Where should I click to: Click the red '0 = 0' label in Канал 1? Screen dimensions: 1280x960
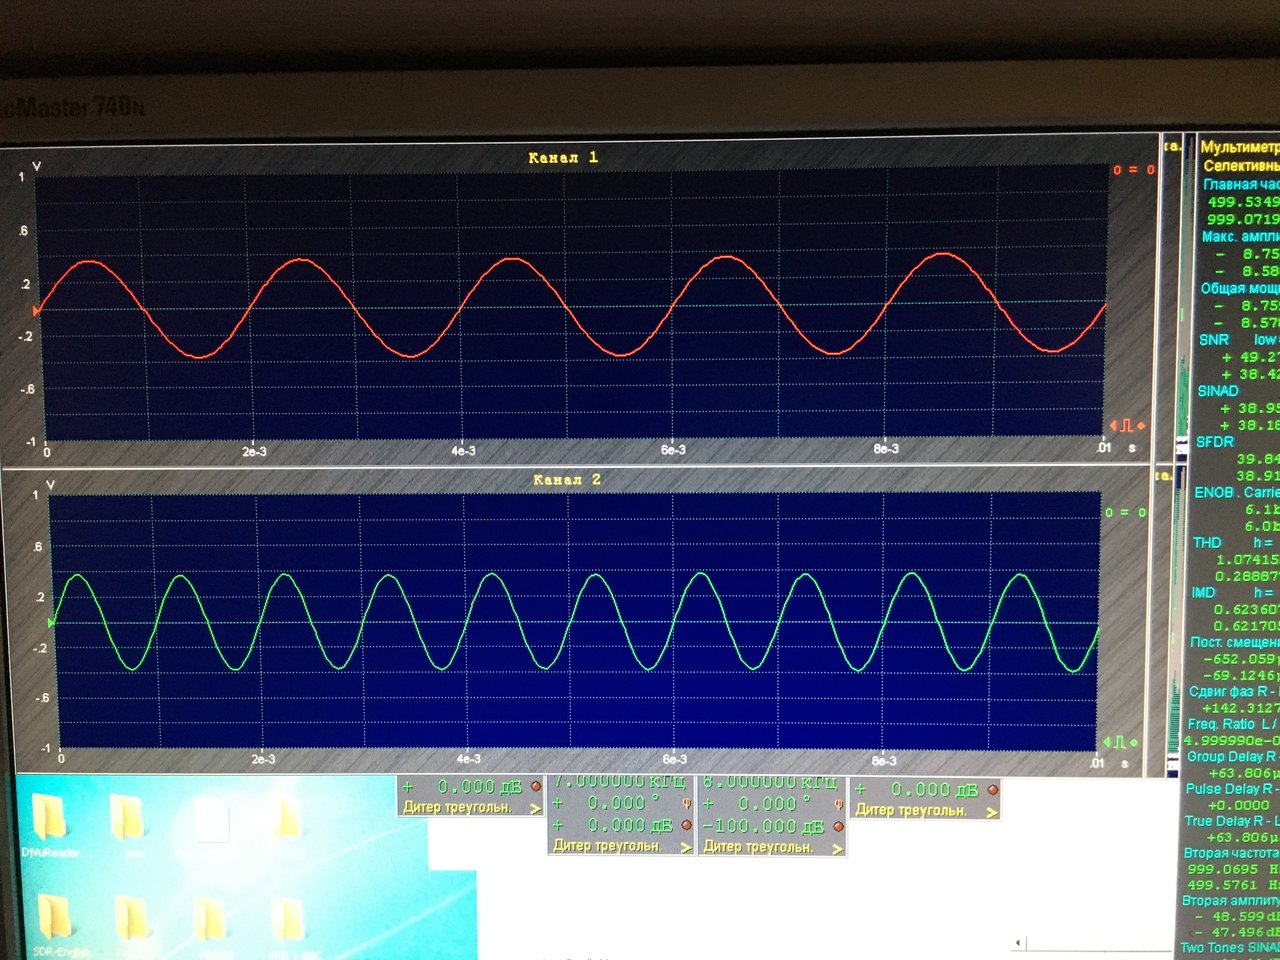click(x=1133, y=170)
